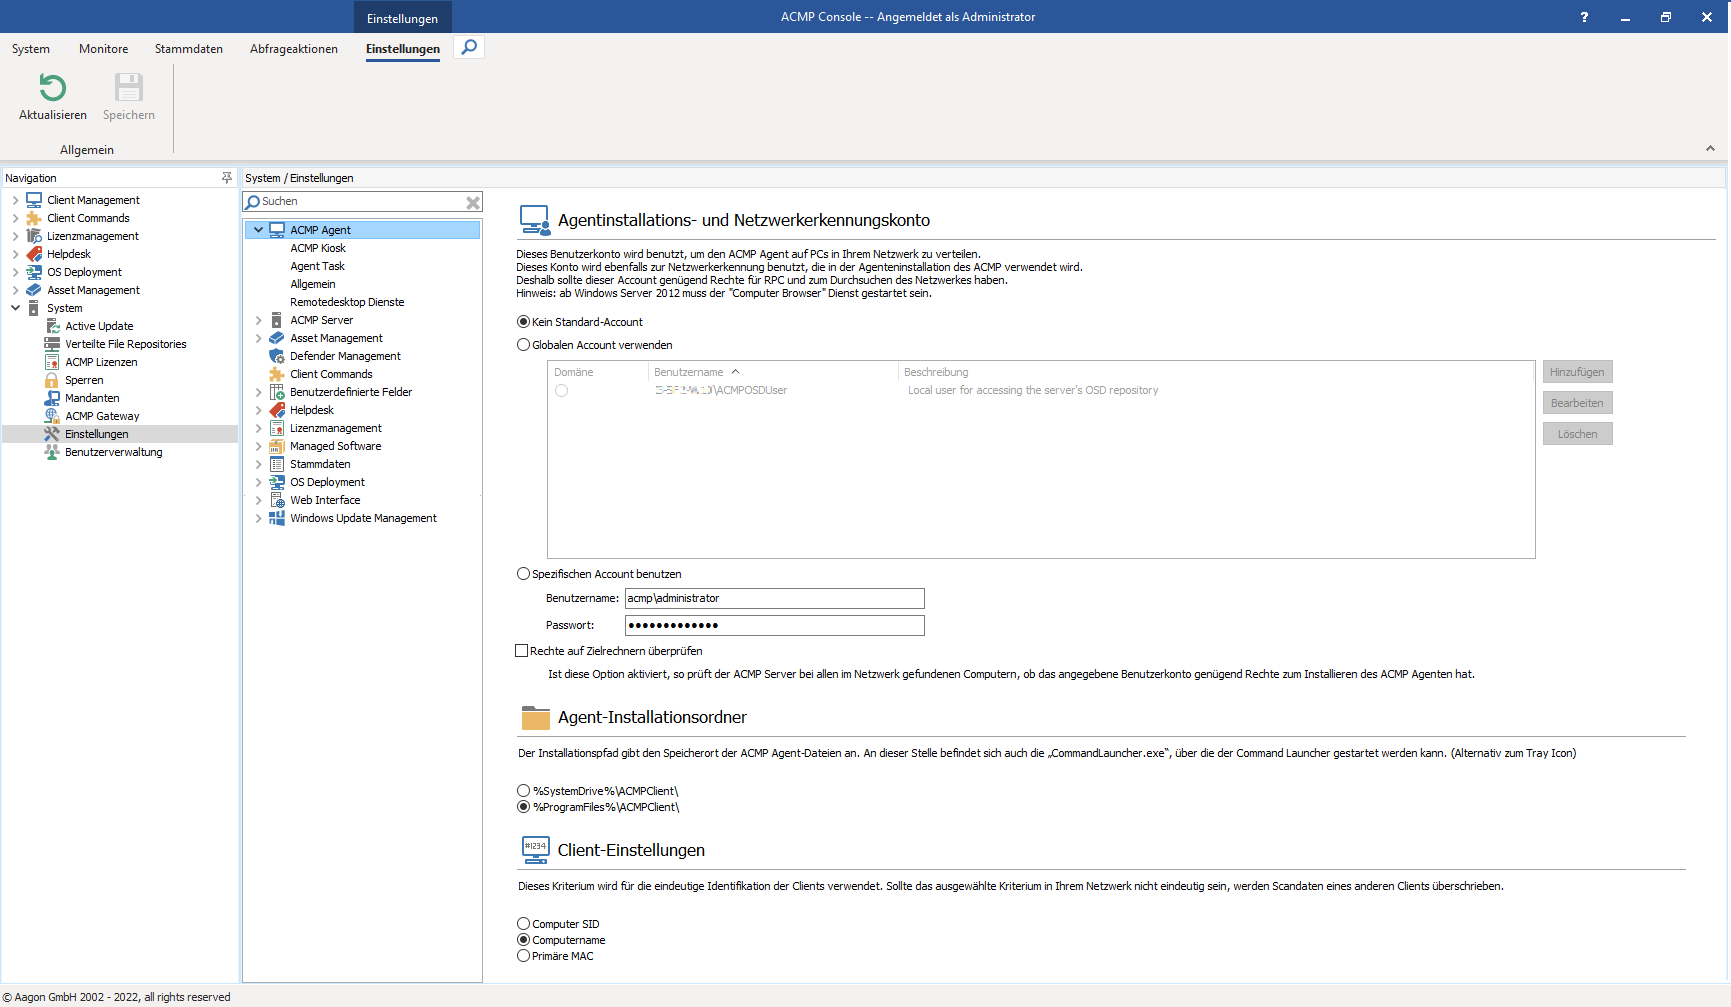Click the Verteilte File Repositories icon
1731x1007 pixels.
pyautogui.click(x=52, y=344)
